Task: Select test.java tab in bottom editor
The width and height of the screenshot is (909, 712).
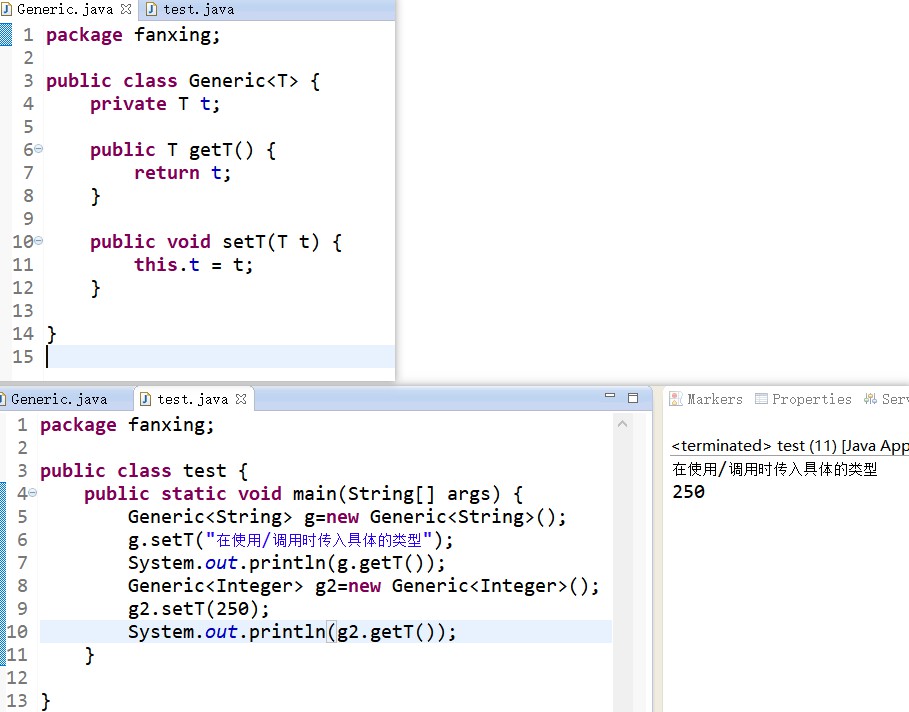Action: pyautogui.click(x=192, y=399)
